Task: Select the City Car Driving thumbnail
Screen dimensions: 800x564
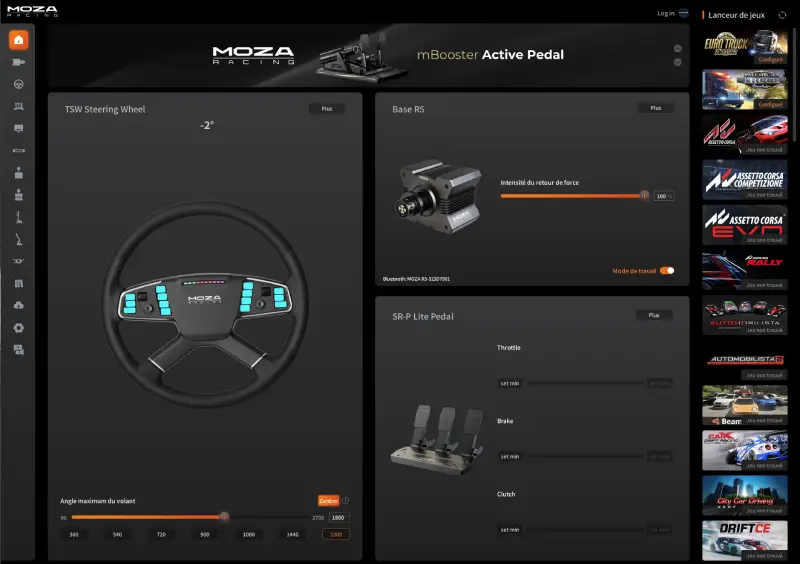Action: coord(744,496)
